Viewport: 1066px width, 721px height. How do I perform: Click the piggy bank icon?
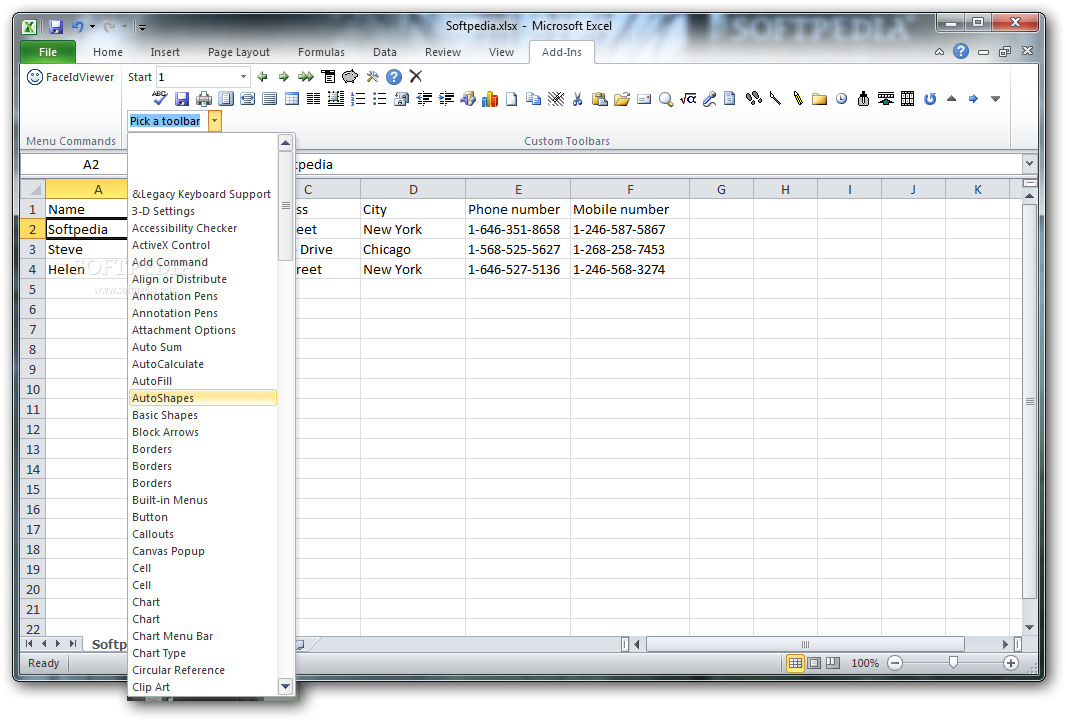[349, 77]
